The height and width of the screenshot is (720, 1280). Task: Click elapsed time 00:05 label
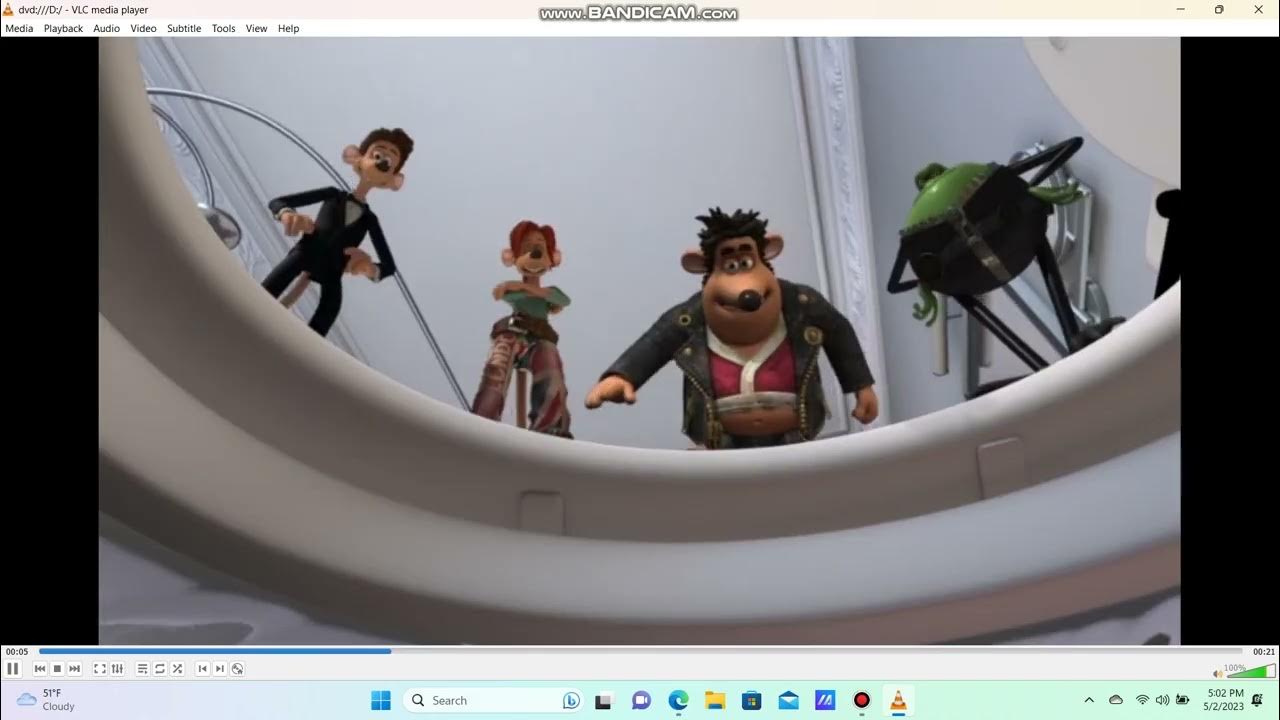click(x=17, y=652)
